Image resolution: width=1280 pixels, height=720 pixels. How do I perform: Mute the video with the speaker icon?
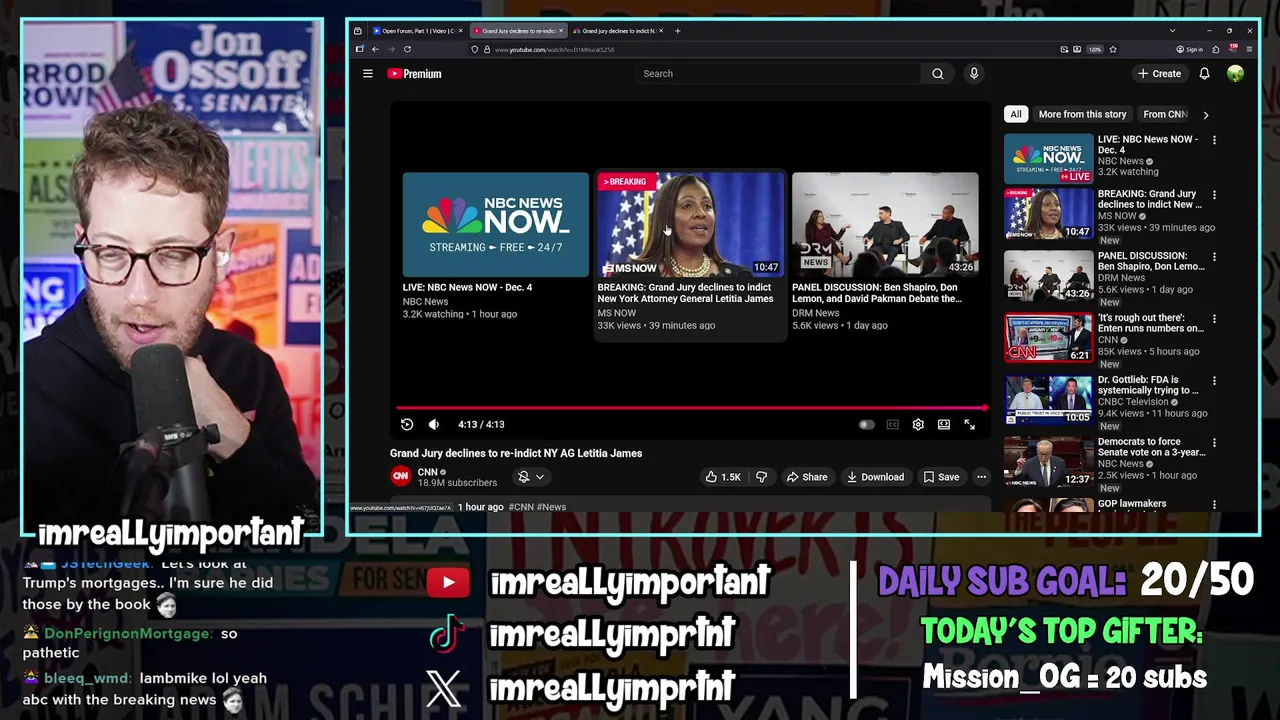click(x=434, y=425)
